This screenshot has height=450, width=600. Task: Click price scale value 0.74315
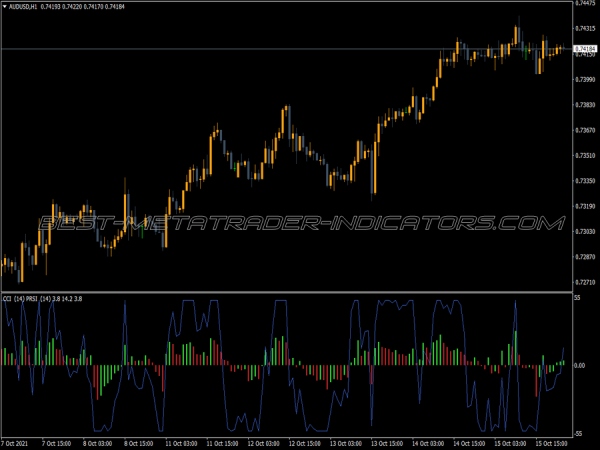585,28
